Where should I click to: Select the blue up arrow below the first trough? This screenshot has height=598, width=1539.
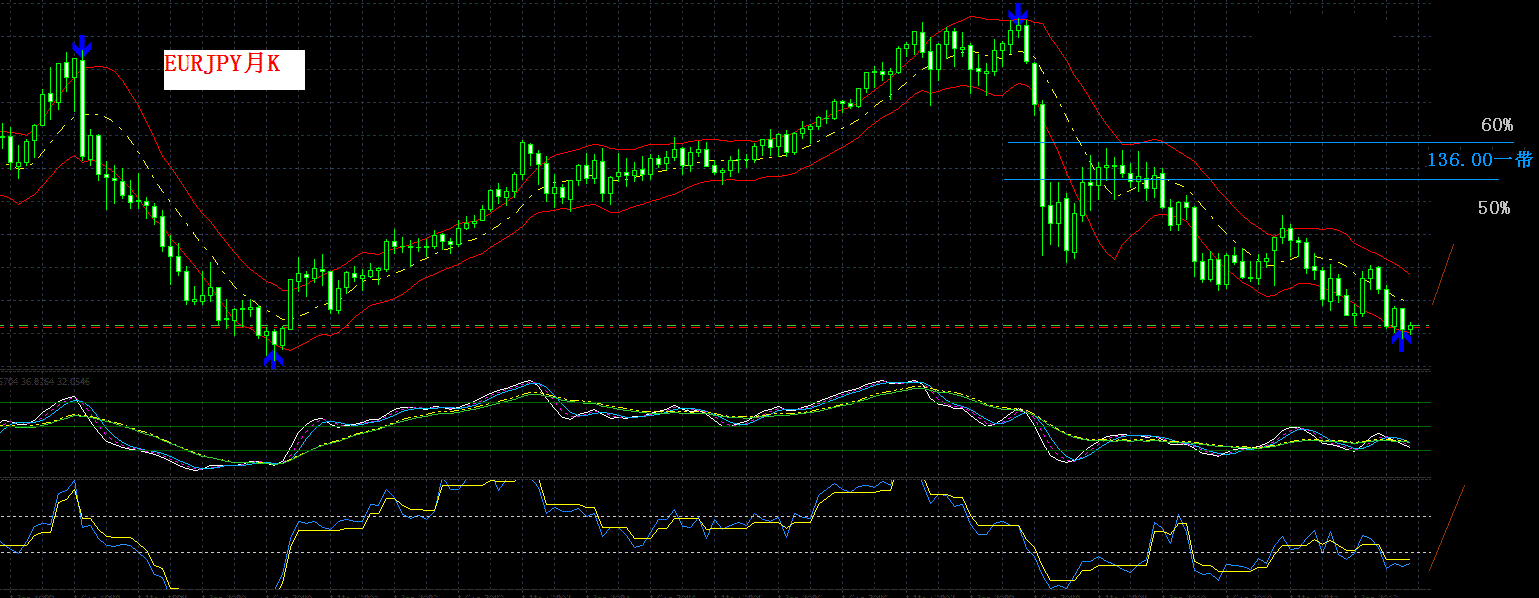[x=274, y=357]
